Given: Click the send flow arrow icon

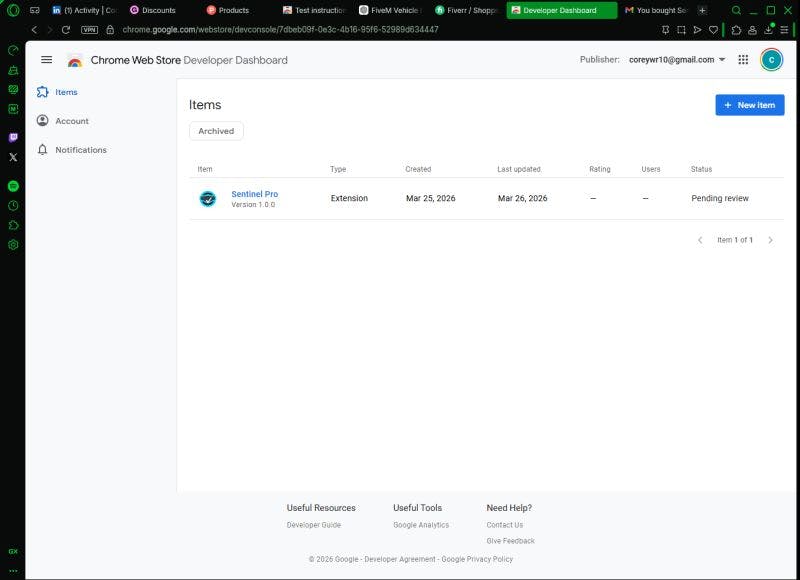Looking at the screenshot, I should tap(697, 30).
